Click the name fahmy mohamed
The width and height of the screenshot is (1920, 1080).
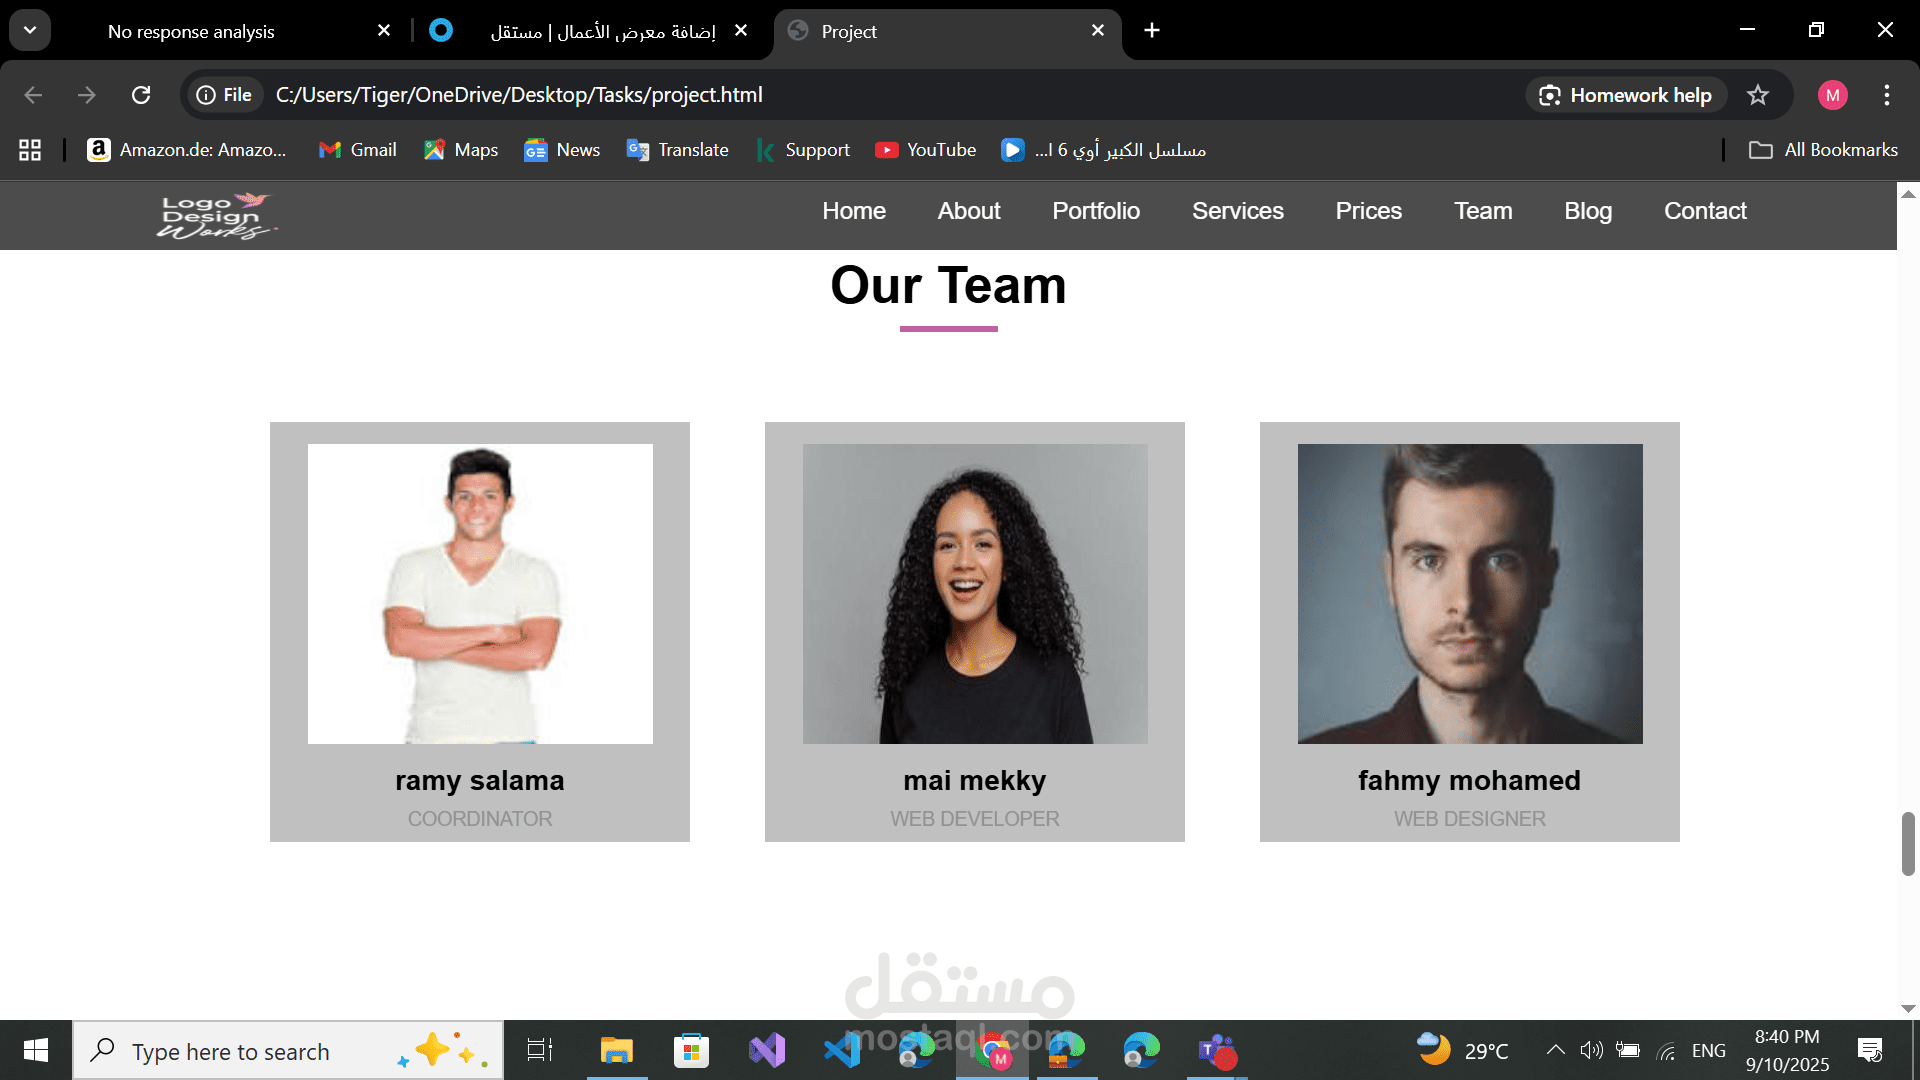click(x=1470, y=781)
